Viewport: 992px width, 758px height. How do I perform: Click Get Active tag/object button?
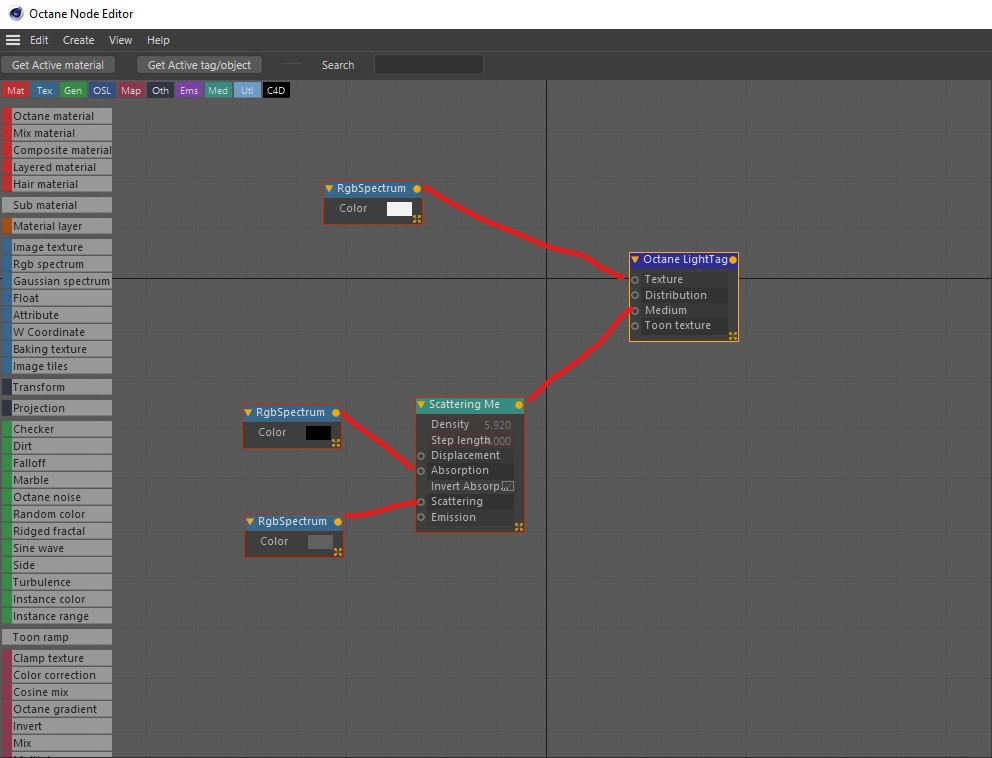point(199,65)
